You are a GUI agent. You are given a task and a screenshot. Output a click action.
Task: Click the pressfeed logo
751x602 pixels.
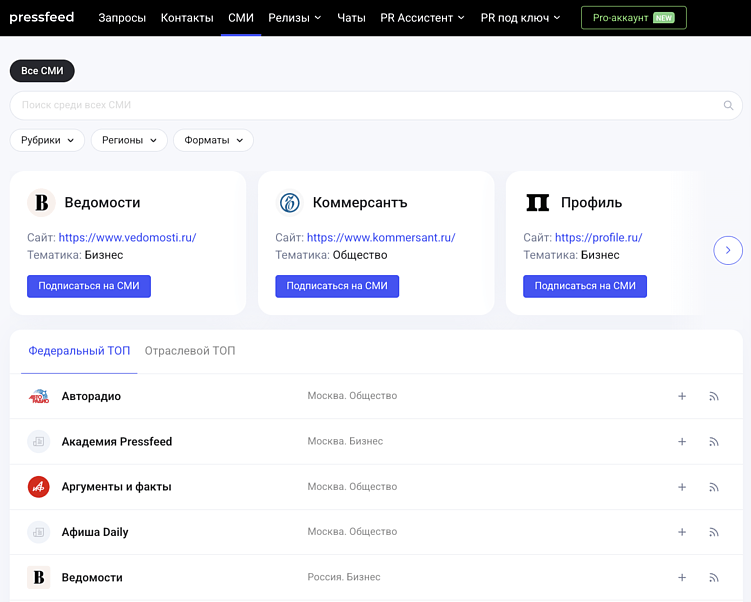(42, 17)
